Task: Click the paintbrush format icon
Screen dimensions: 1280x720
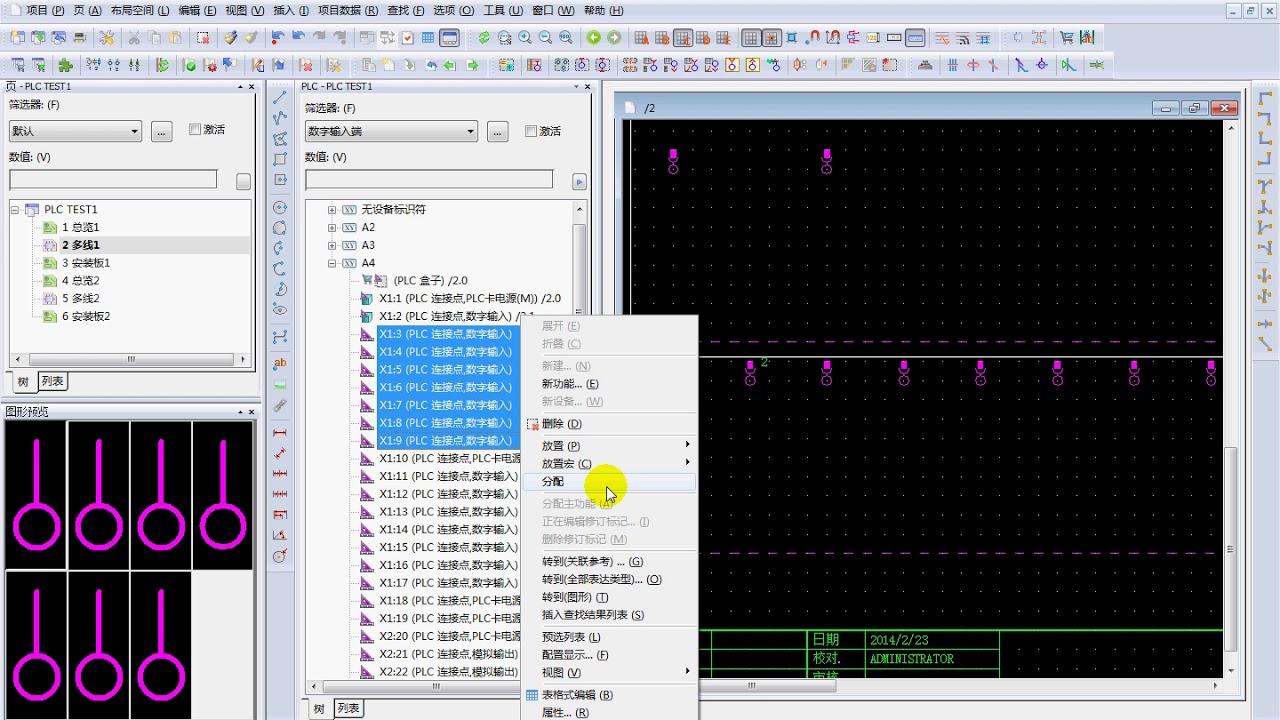Action: pyautogui.click(x=231, y=38)
